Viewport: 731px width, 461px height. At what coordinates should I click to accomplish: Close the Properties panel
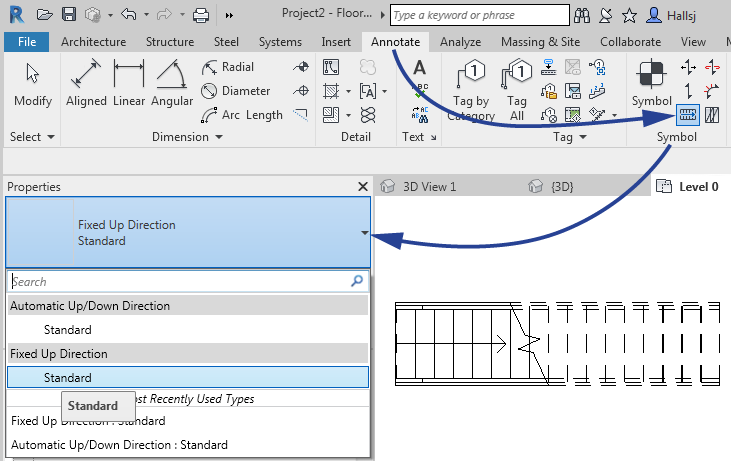363,186
